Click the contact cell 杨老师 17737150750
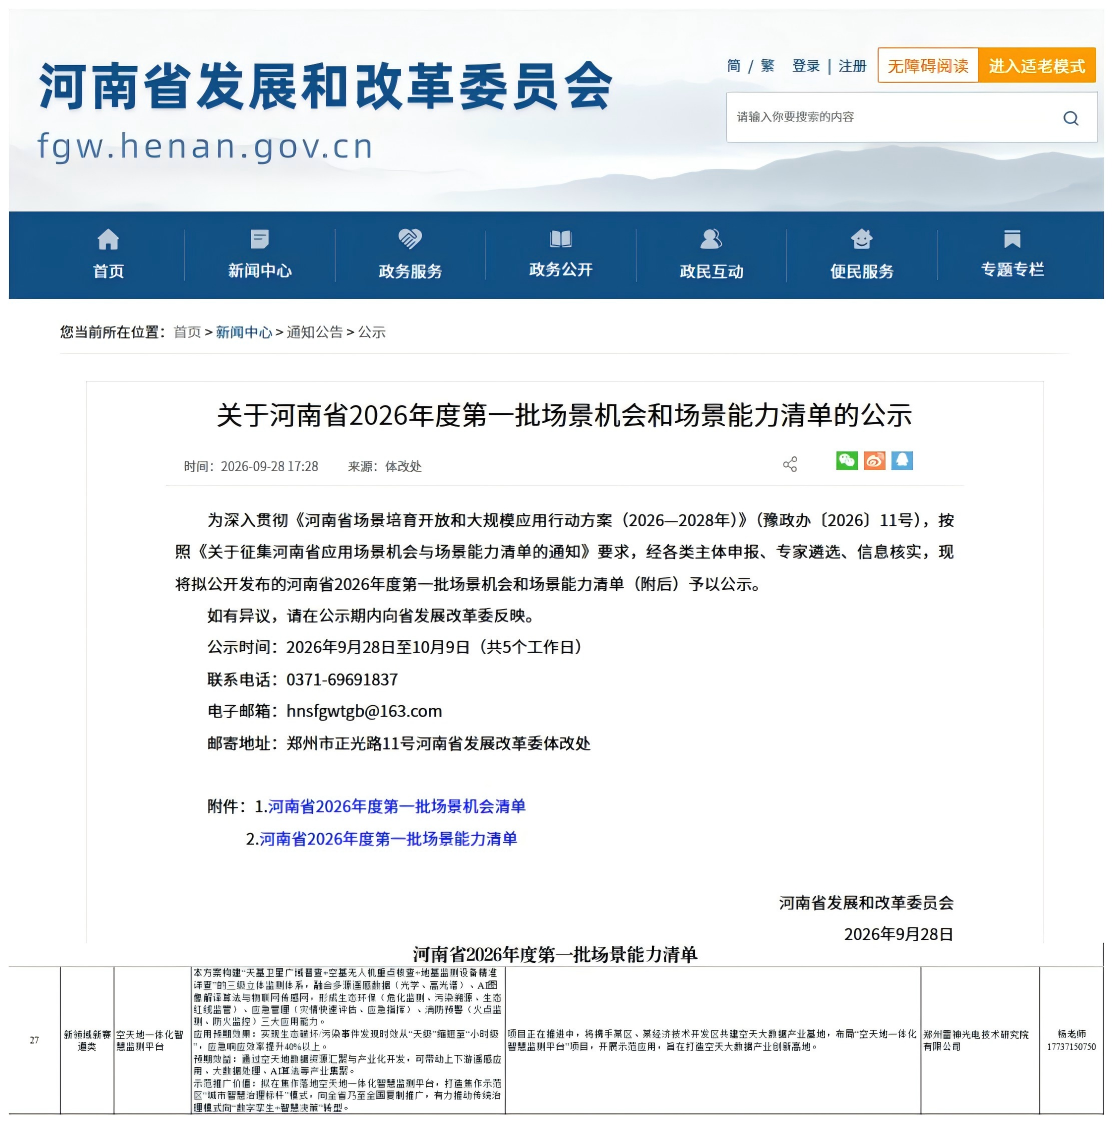 coord(1071,1041)
